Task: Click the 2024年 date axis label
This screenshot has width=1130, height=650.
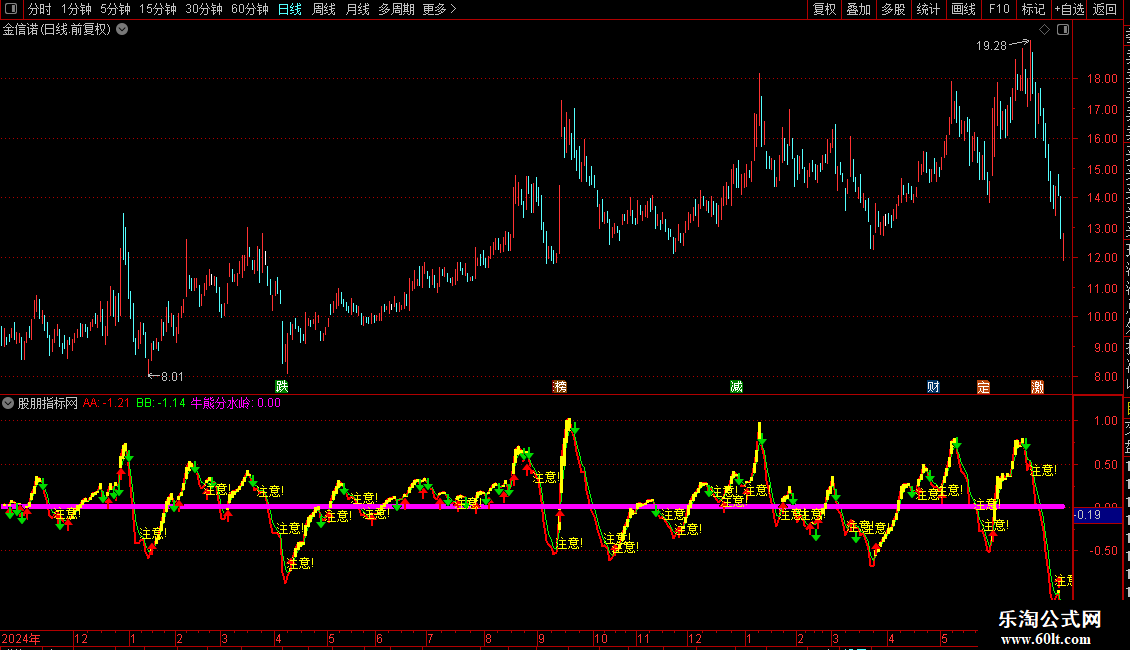Action: (21, 638)
